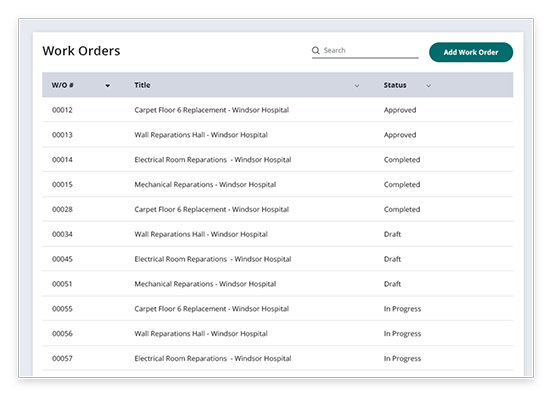
Task: Open work order 00057
Action: (x=277, y=358)
